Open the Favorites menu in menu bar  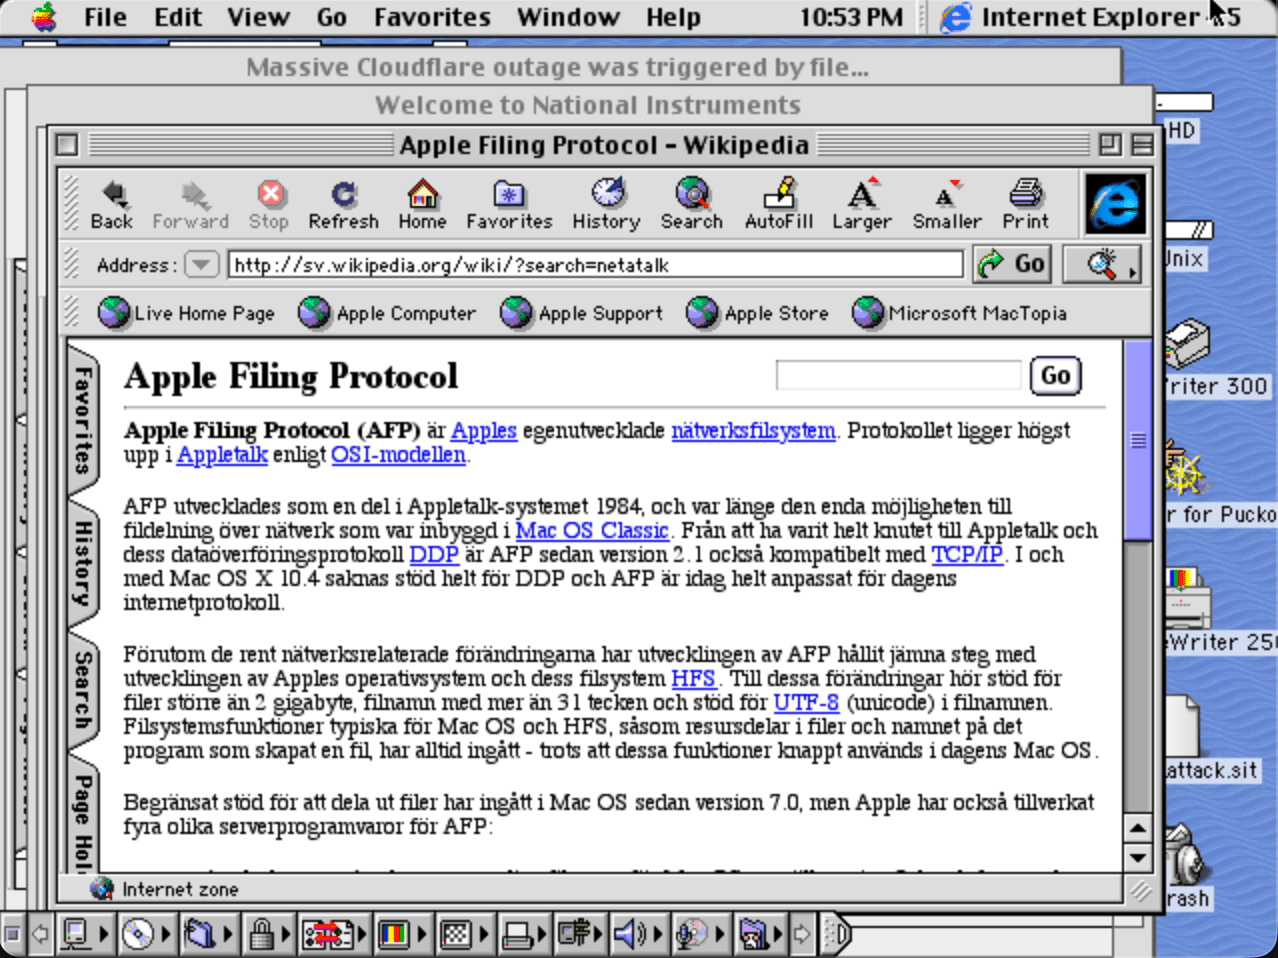click(432, 17)
